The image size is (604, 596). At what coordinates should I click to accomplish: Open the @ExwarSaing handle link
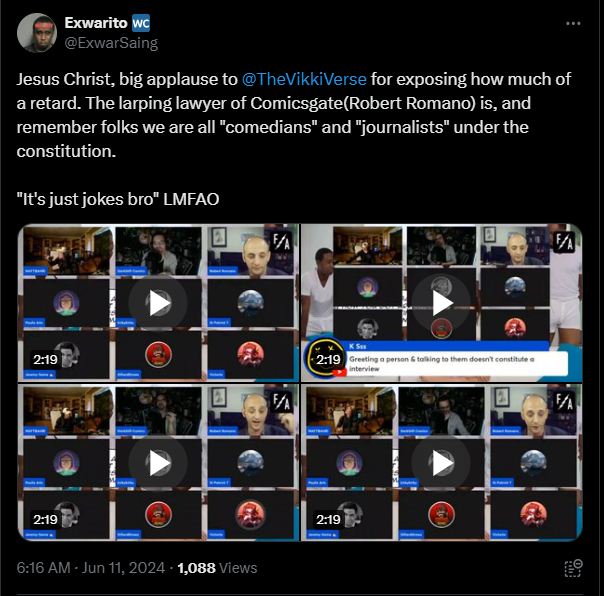tap(111, 43)
